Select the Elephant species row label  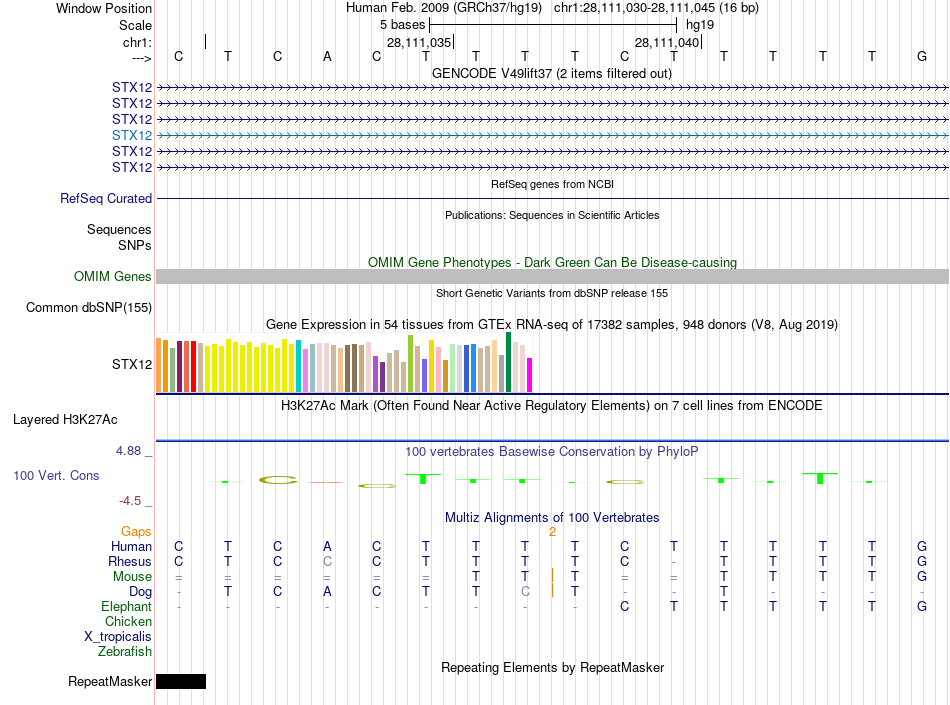click(126, 606)
